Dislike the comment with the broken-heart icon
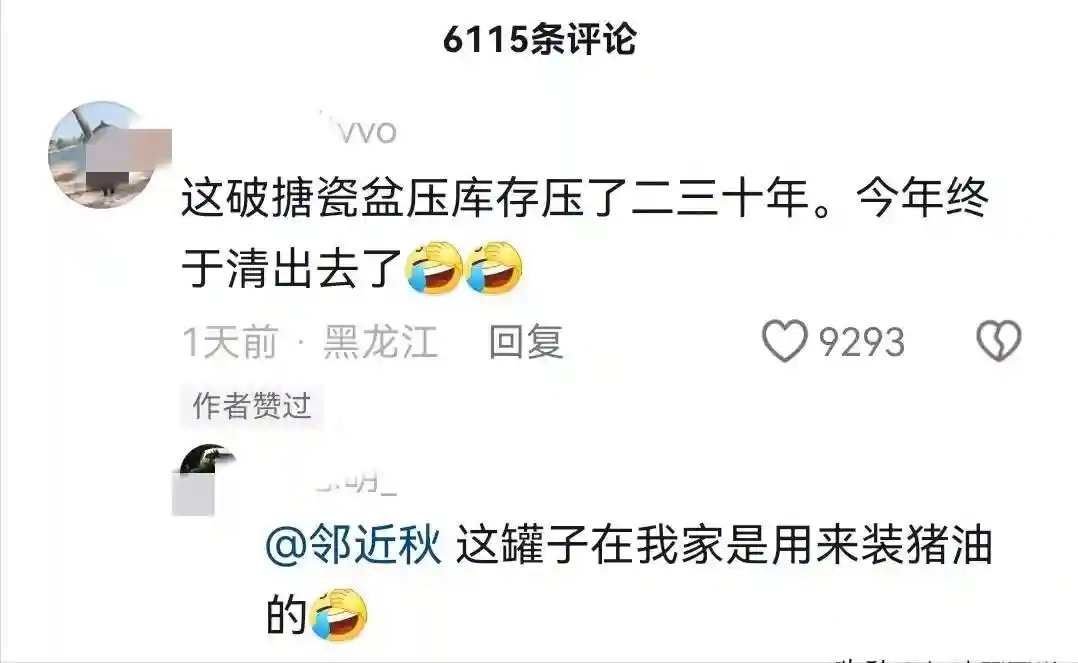 [999, 341]
